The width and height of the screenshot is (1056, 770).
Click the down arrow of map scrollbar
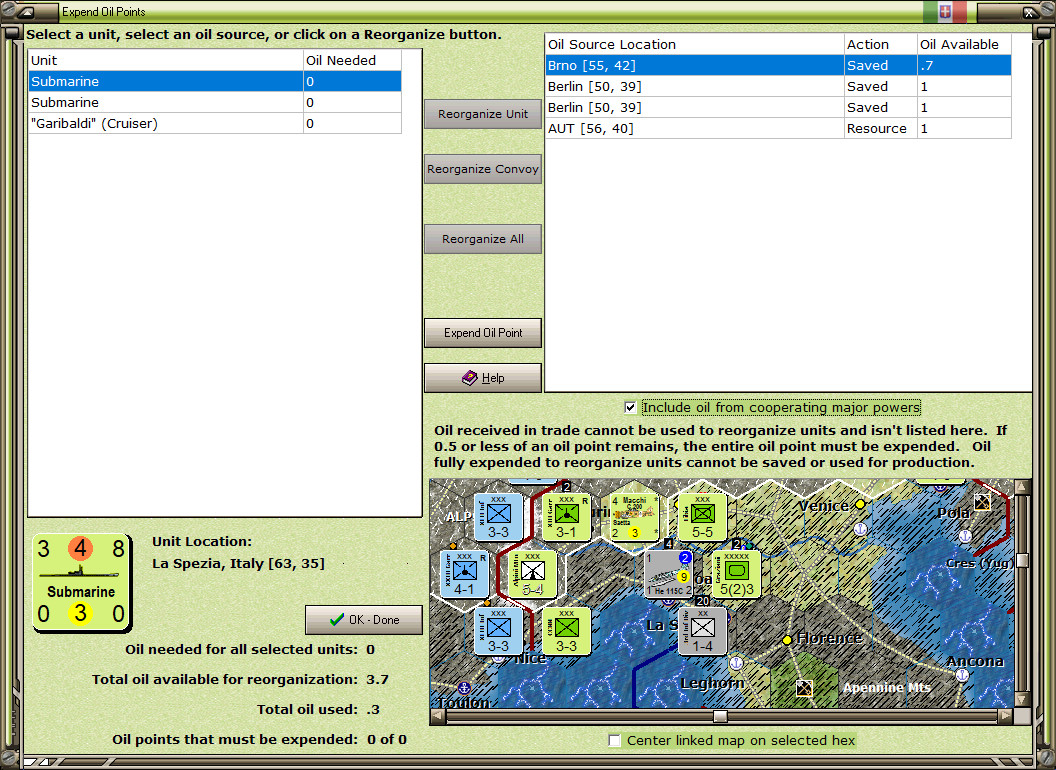click(1022, 700)
